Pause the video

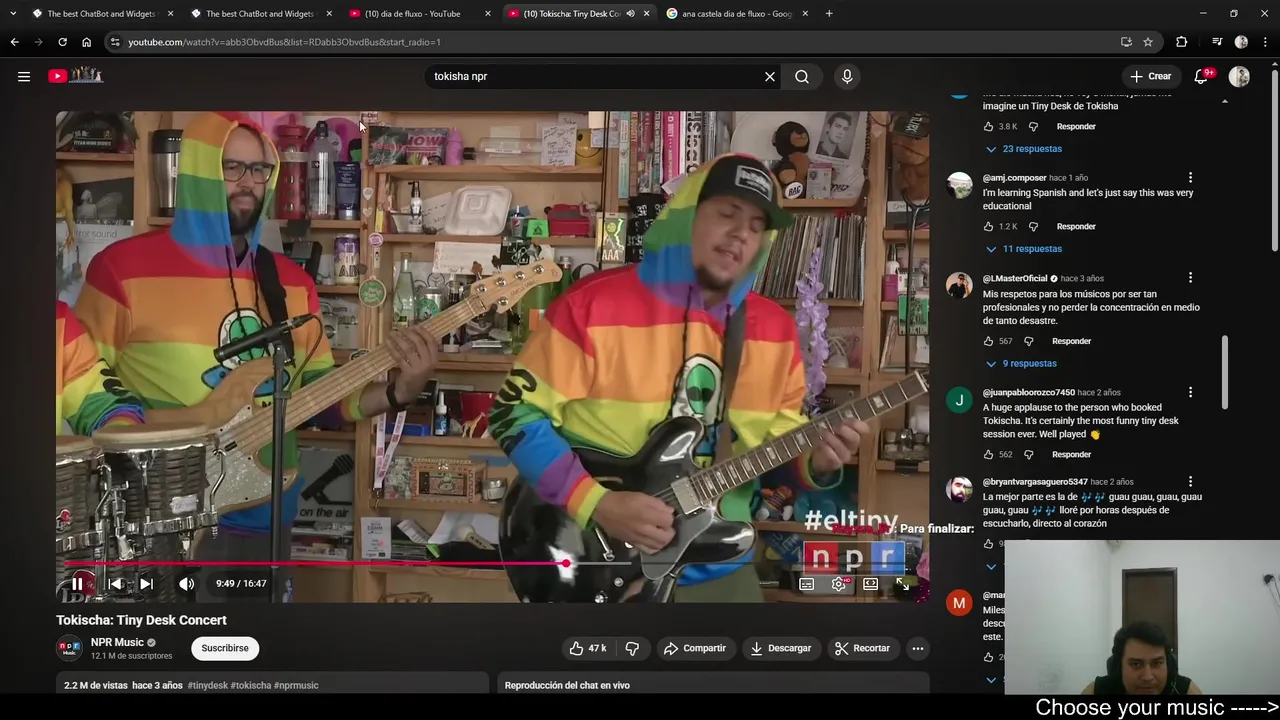pyautogui.click(x=77, y=584)
